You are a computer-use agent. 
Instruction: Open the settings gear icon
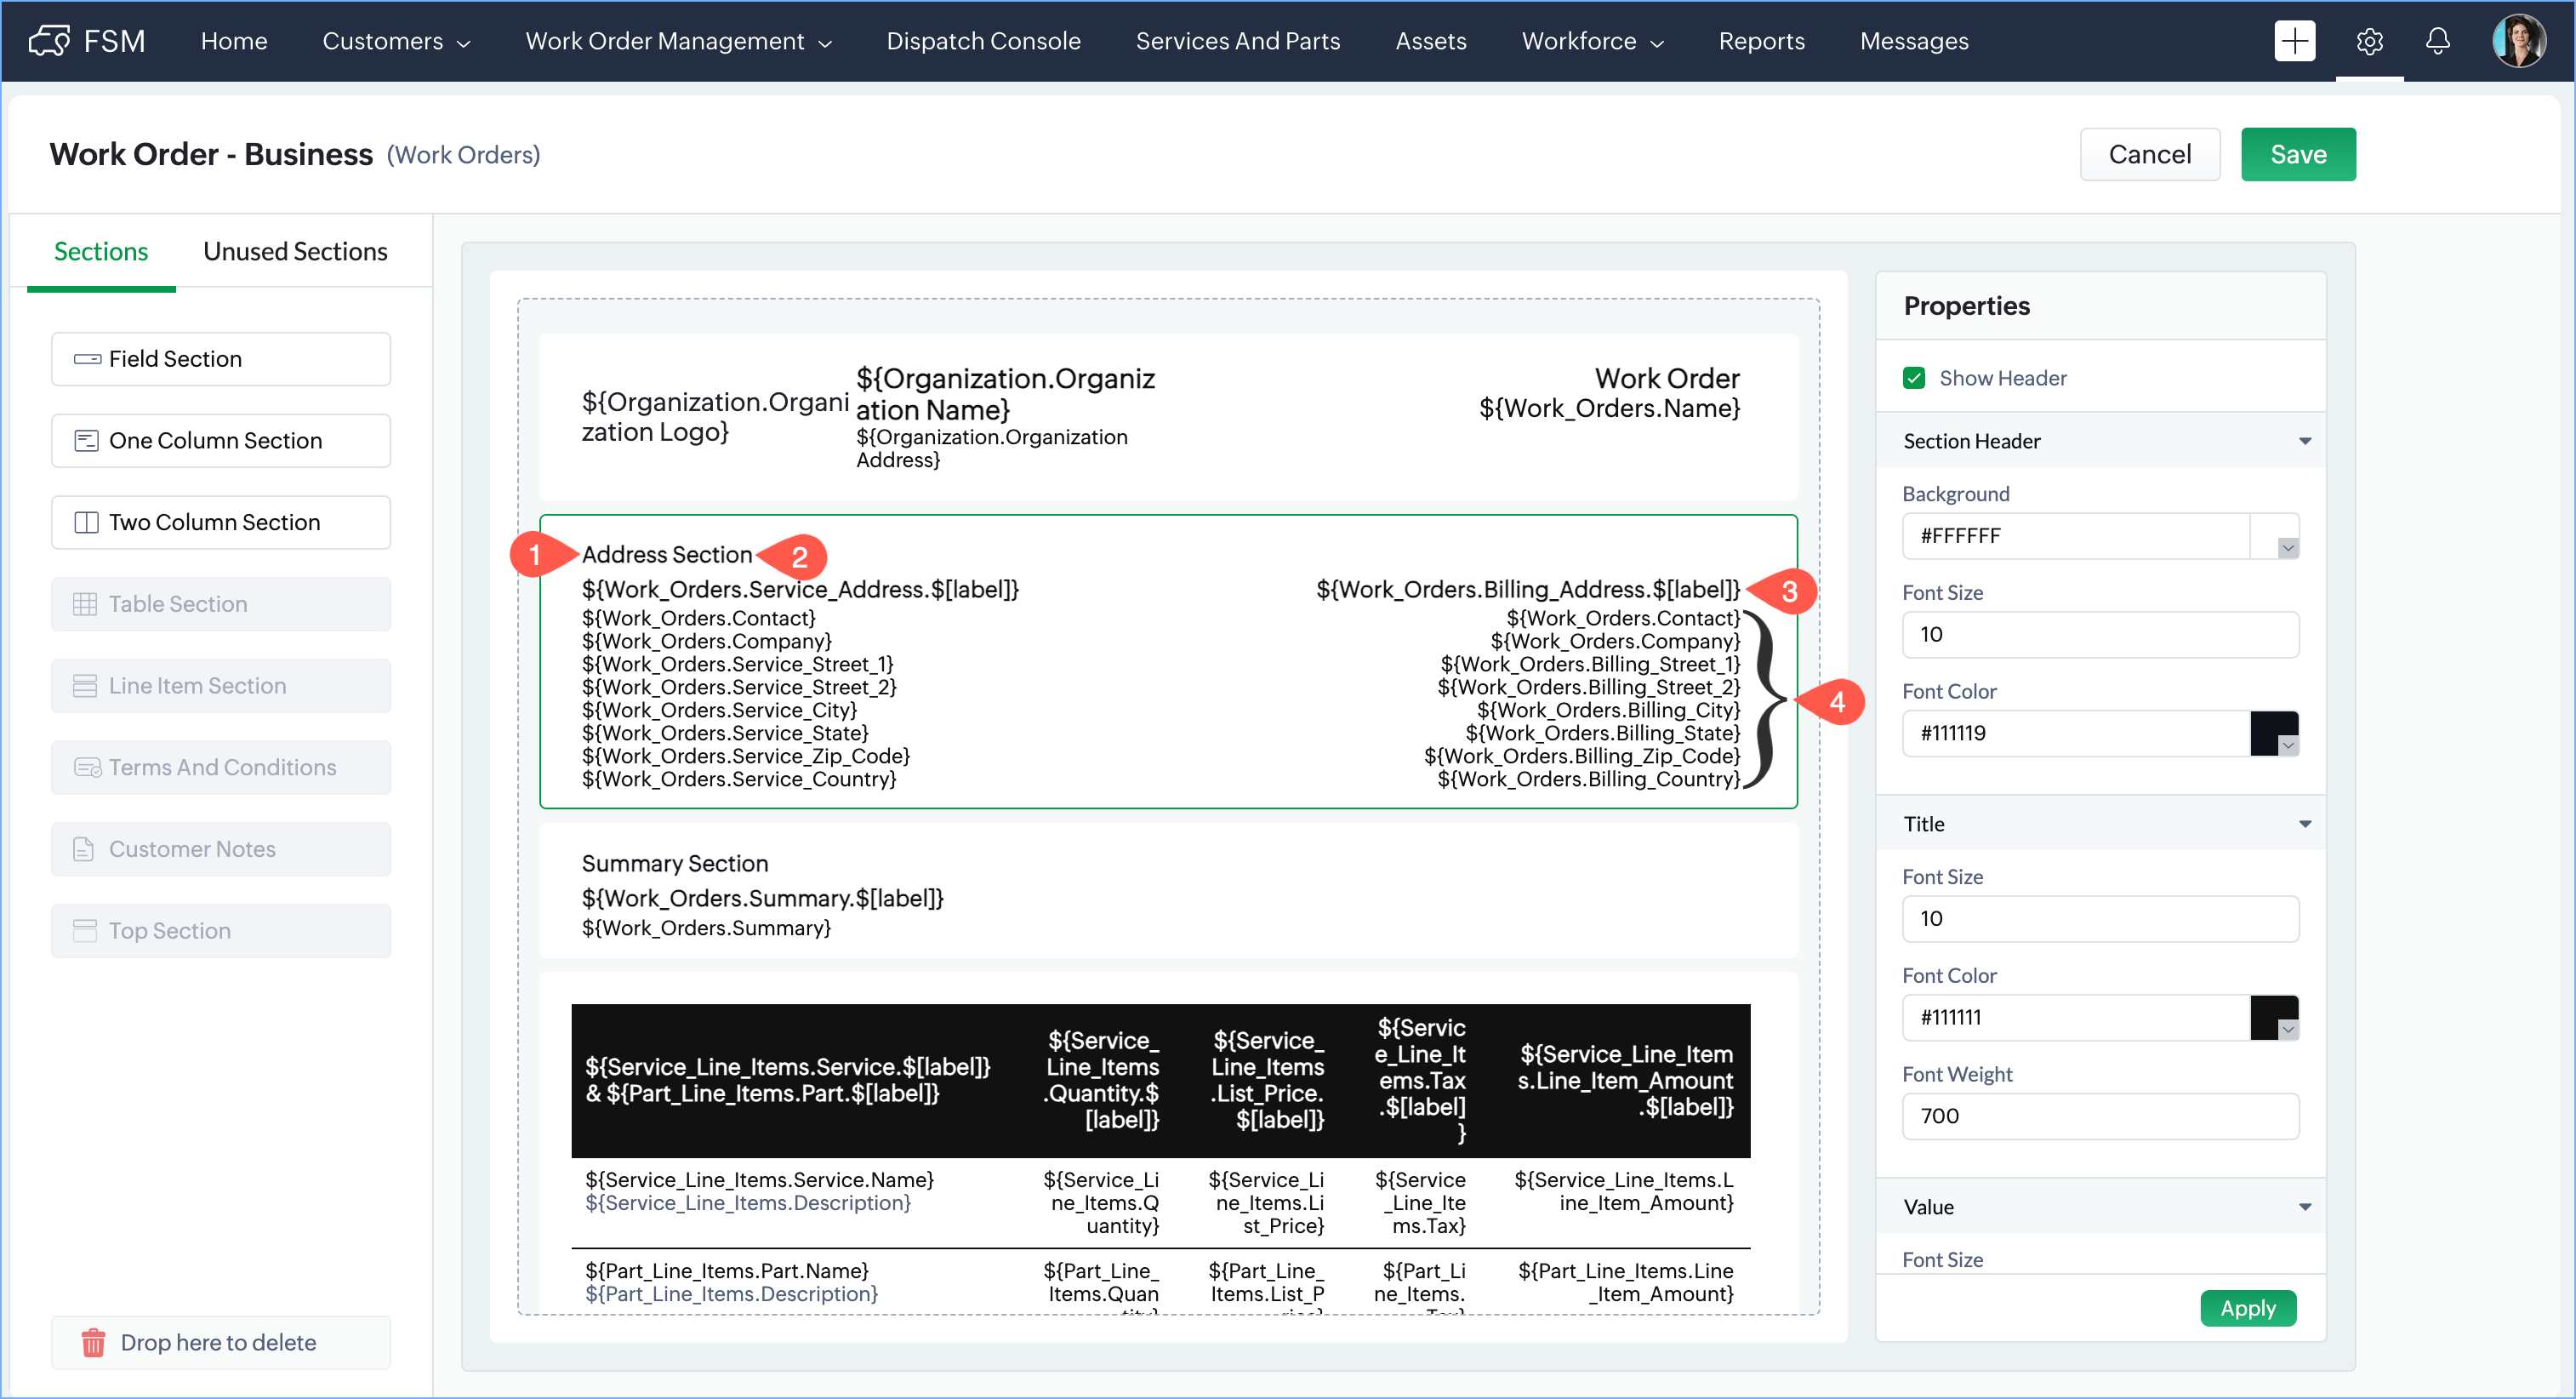click(2368, 41)
